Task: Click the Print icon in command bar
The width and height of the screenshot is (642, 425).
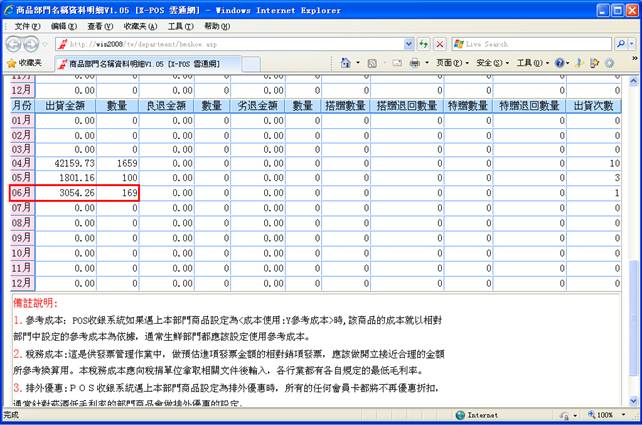Action: (x=414, y=63)
